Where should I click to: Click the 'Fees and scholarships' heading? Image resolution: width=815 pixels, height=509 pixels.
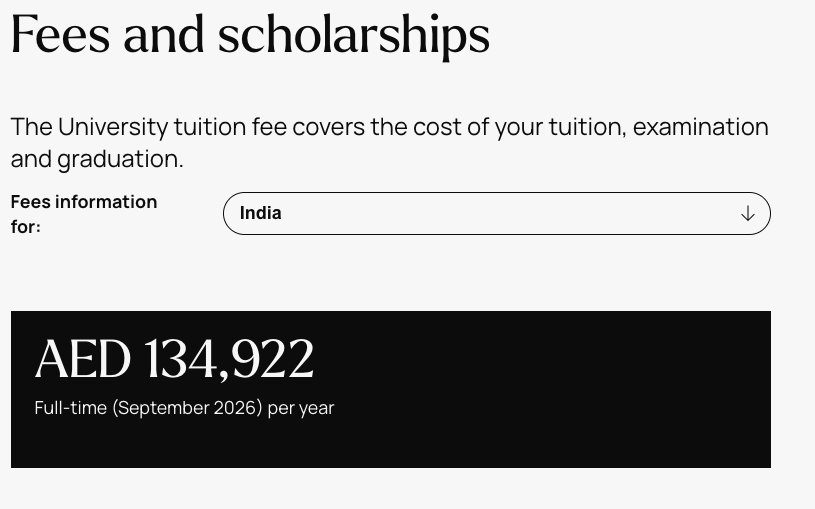[x=250, y=35]
